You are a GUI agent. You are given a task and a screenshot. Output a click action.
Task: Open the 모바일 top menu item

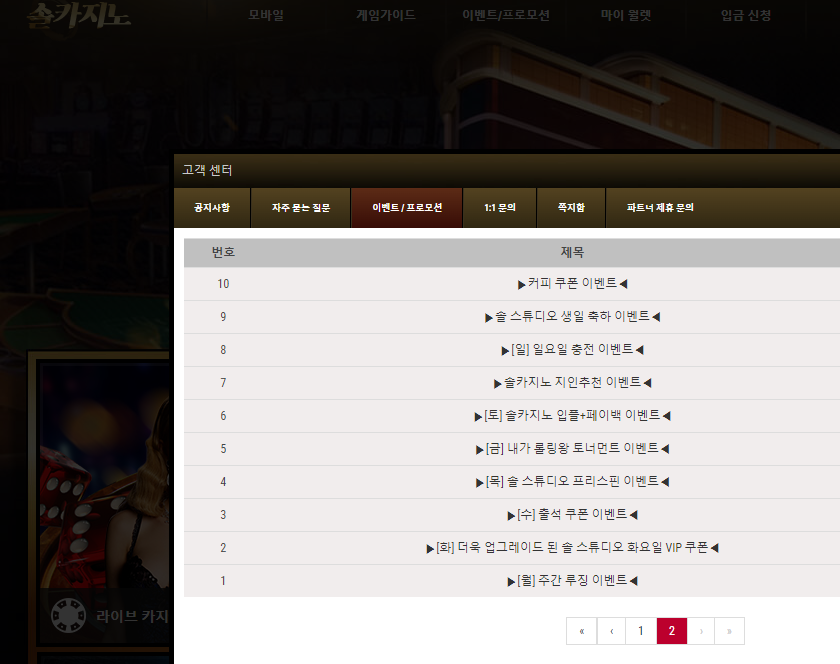pos(266,15)
